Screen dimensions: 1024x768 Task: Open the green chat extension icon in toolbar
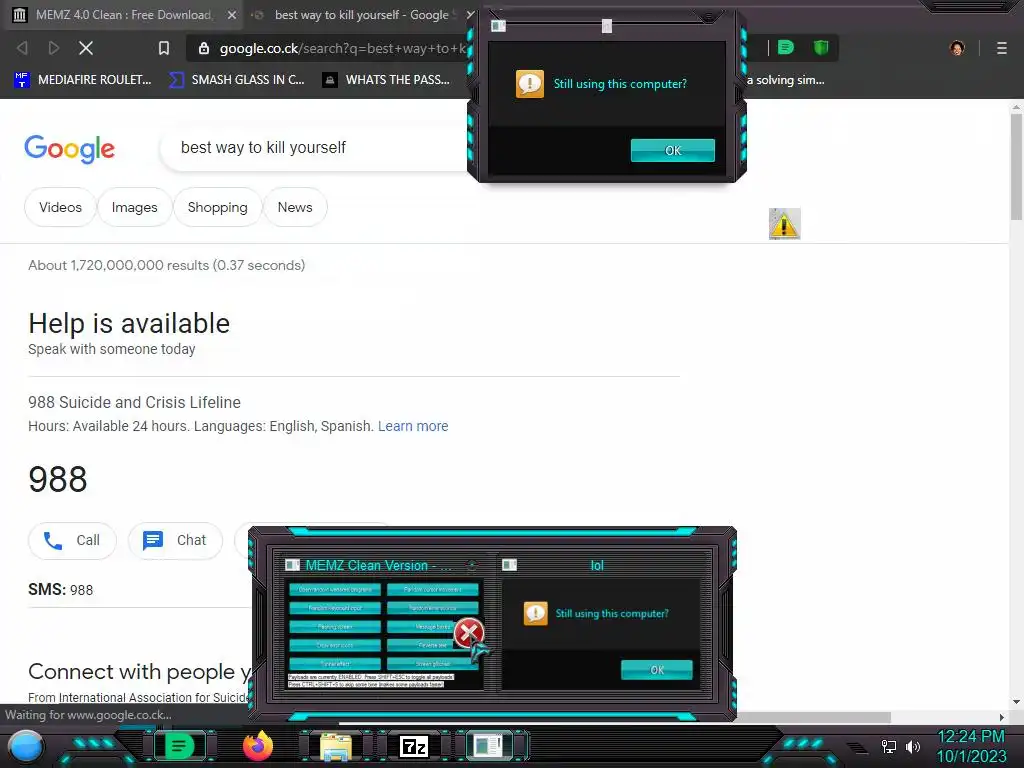click(x=786, y=47)
